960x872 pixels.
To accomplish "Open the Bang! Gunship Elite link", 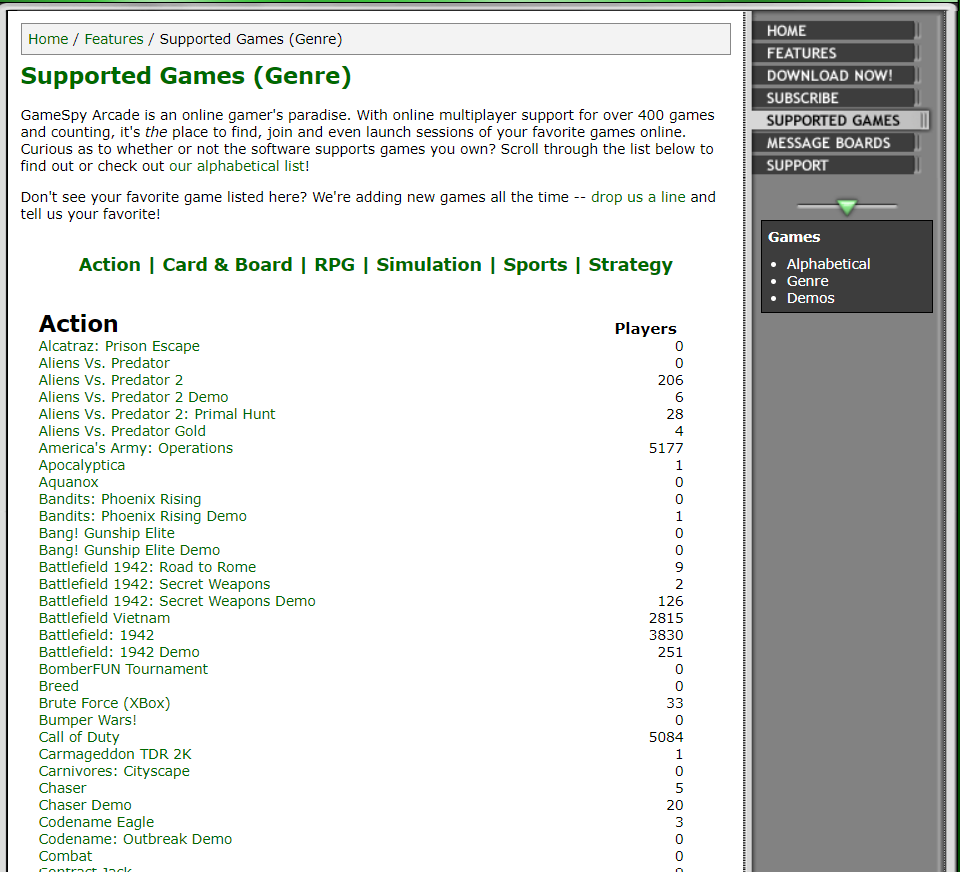I will (x=107, y=533).
